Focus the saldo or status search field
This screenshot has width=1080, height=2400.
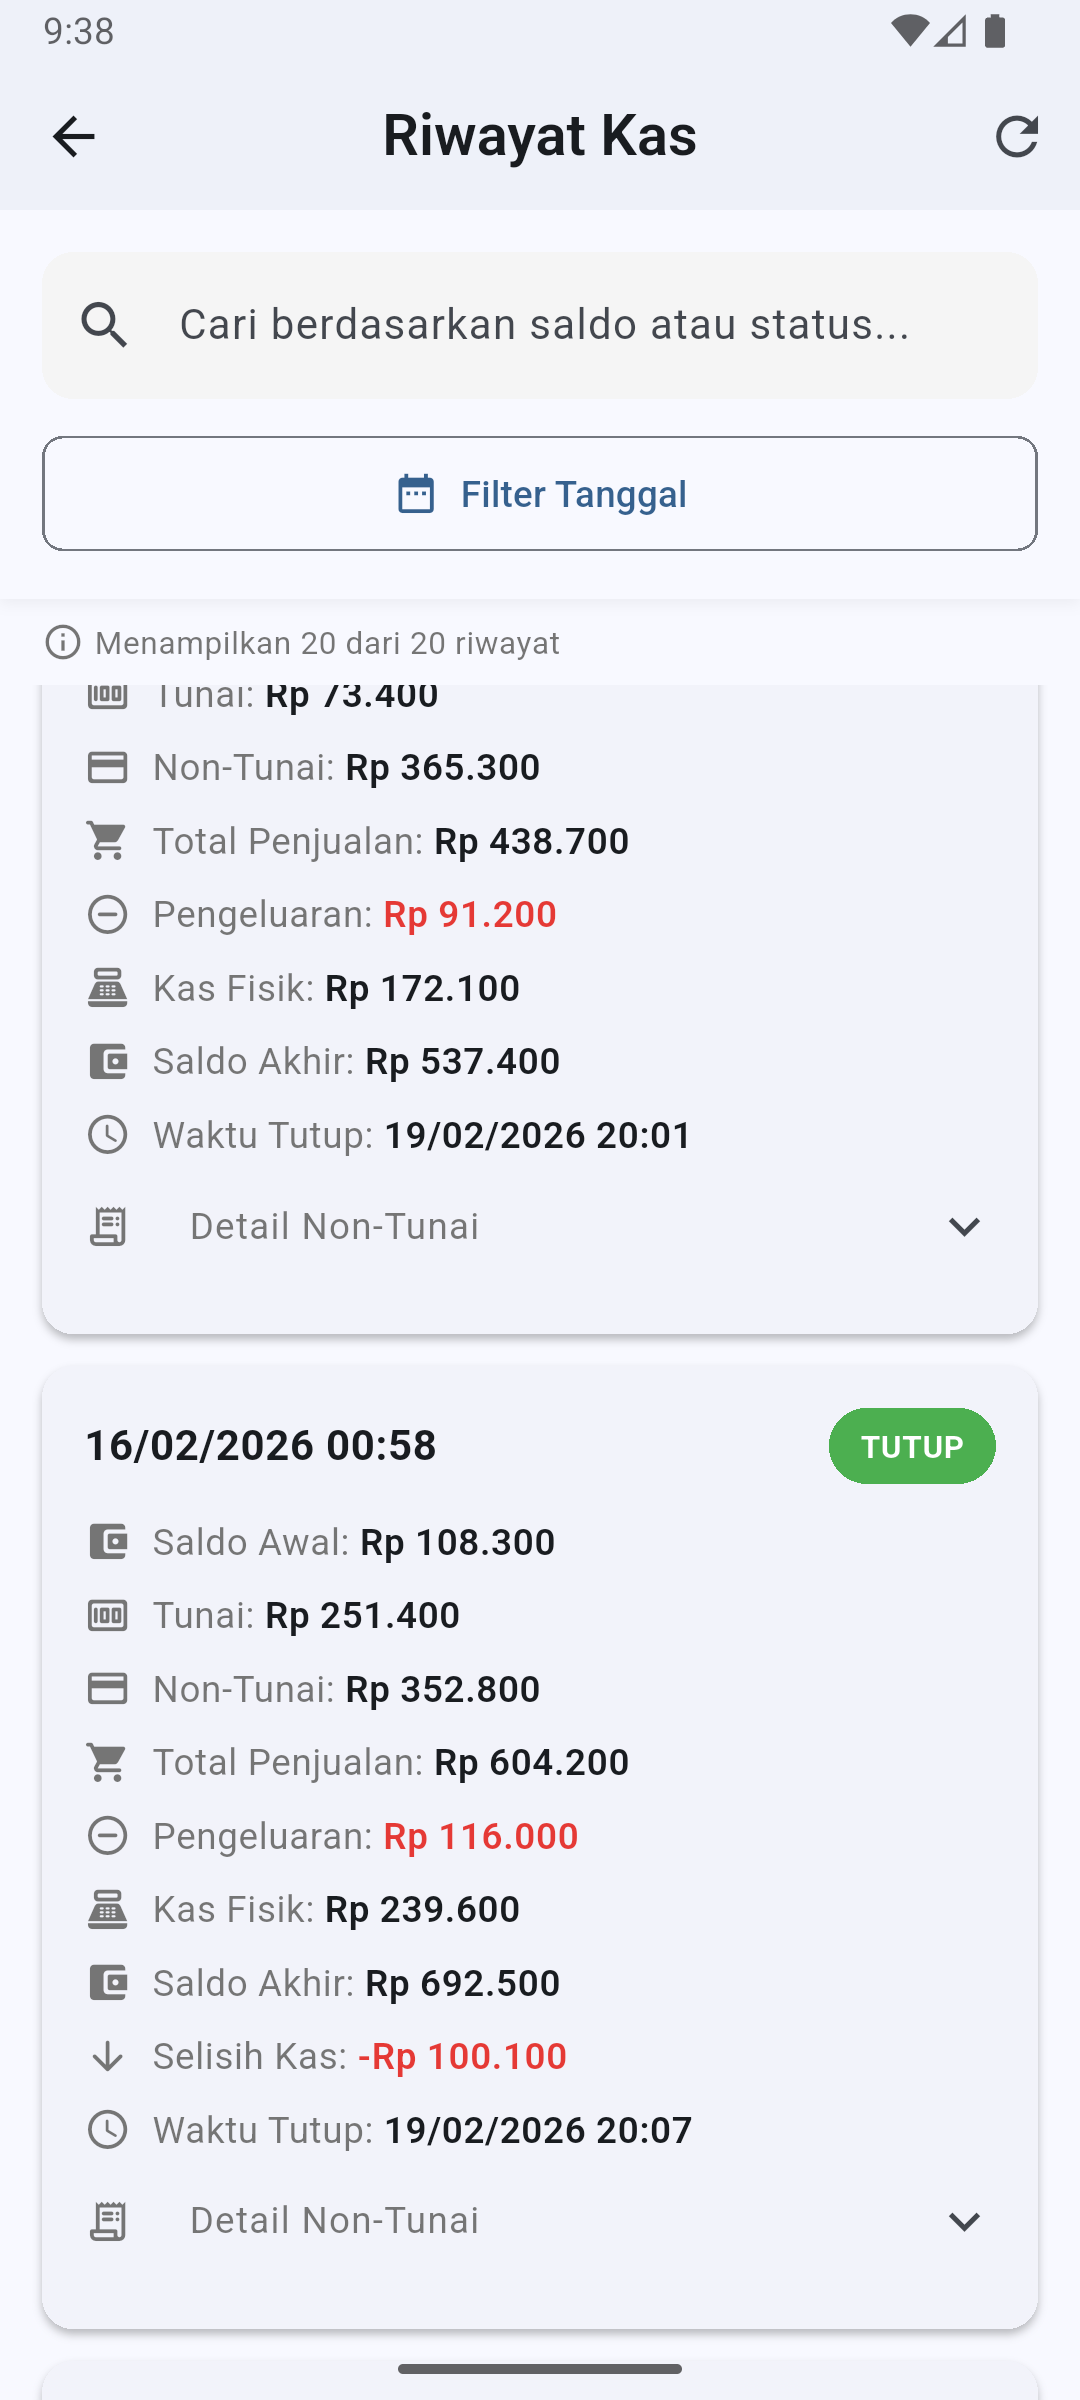tap(590, 325)
